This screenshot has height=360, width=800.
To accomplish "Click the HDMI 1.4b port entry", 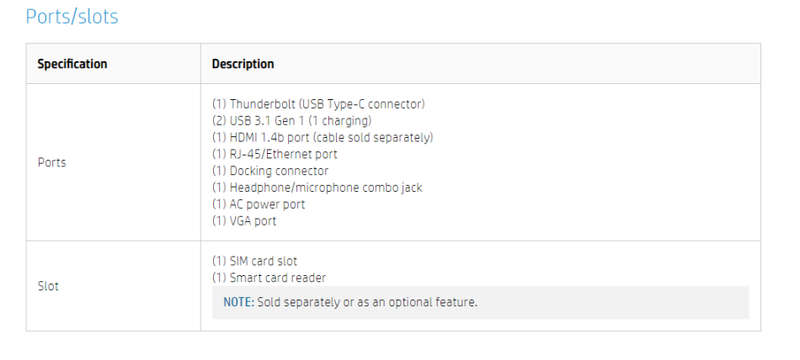I will click(322, 138).
